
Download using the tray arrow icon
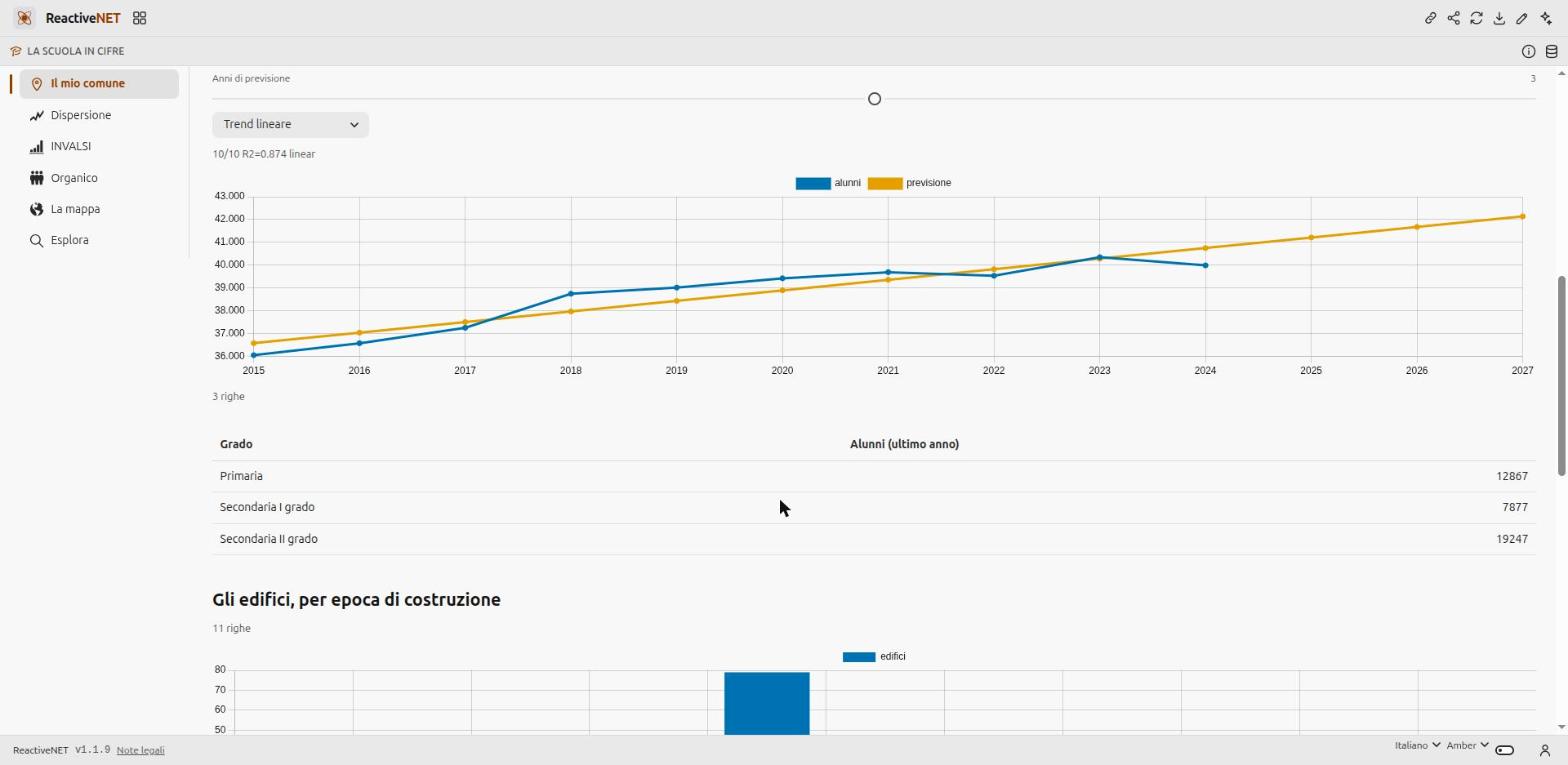click(1499, 18)
